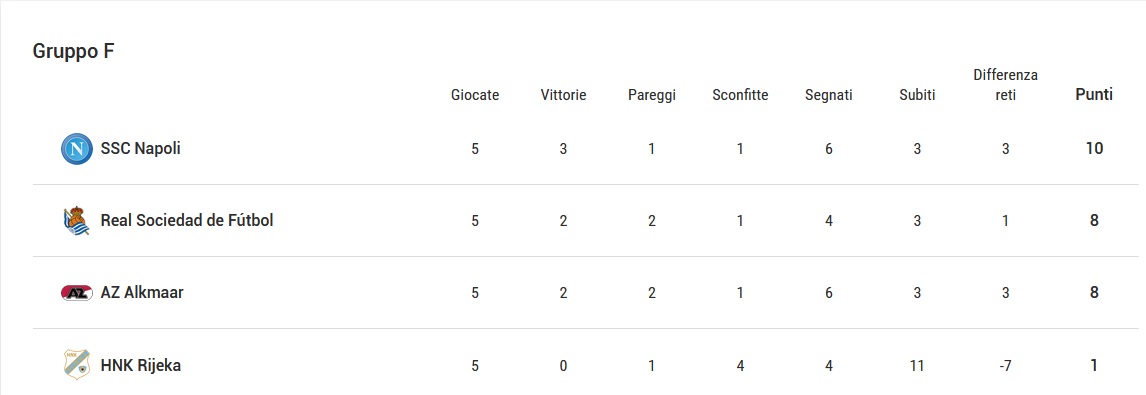1146x395 pixels.
Task: Click Rijeka's 11 goals conceded value
Action: pyautogui.click(x=917, y=365)
